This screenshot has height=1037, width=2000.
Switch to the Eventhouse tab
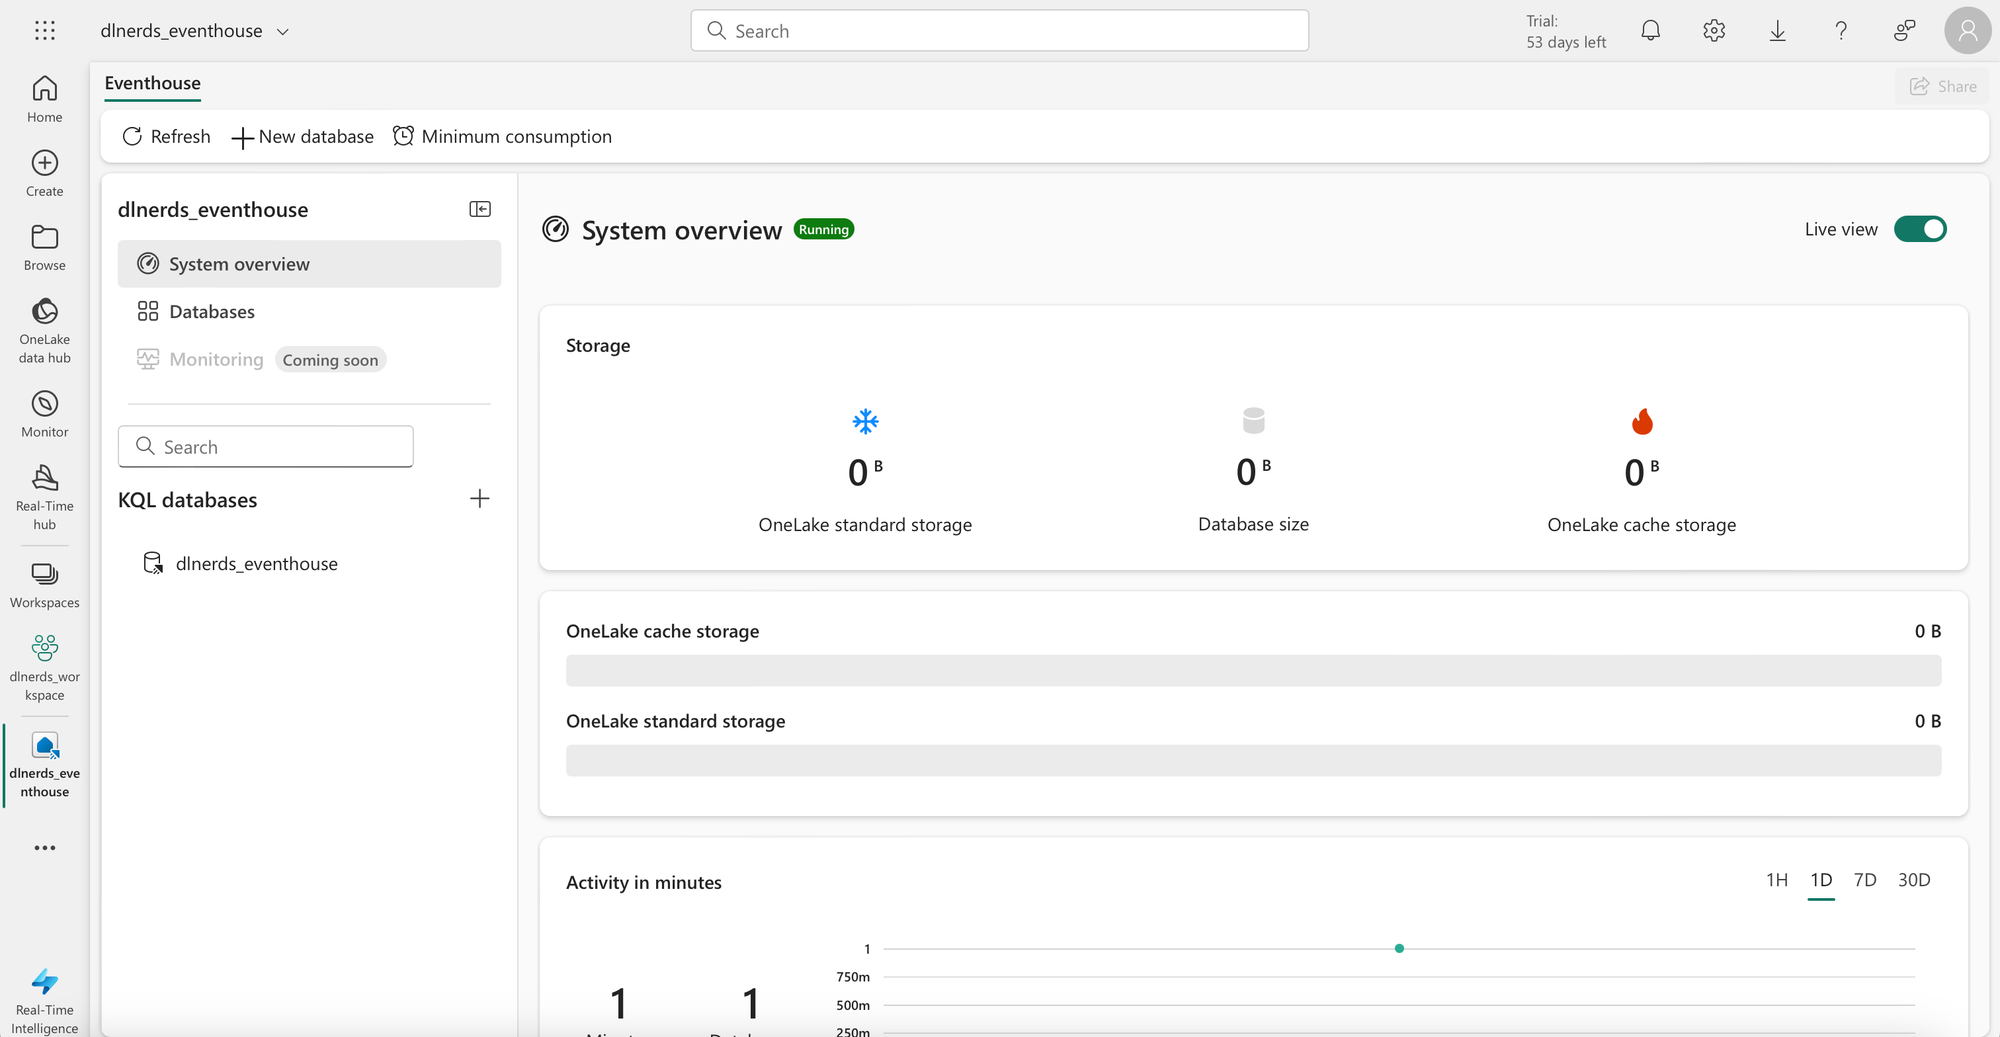[x=153, y=84]
